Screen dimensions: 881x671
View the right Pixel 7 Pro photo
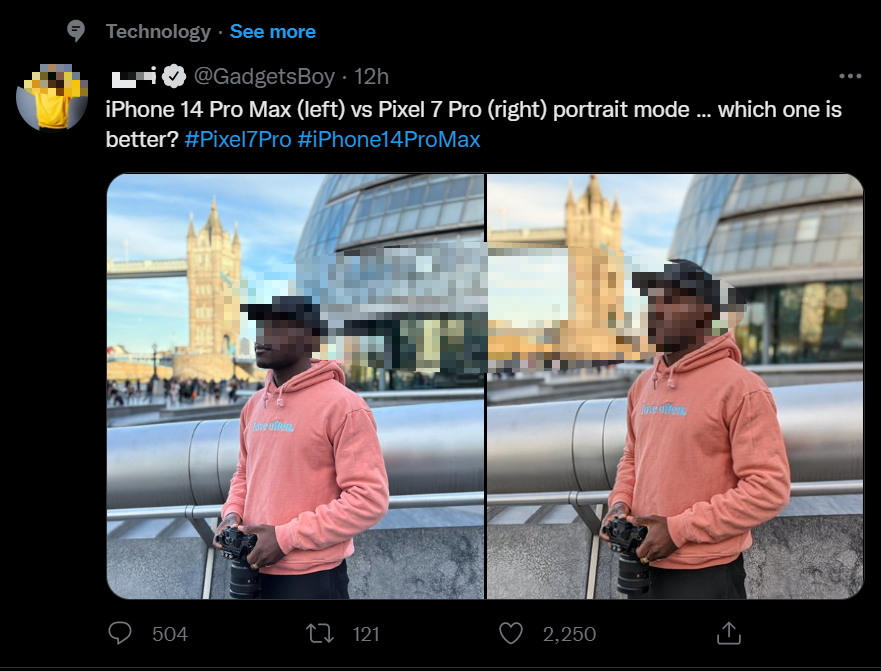(x=675, y=386)
